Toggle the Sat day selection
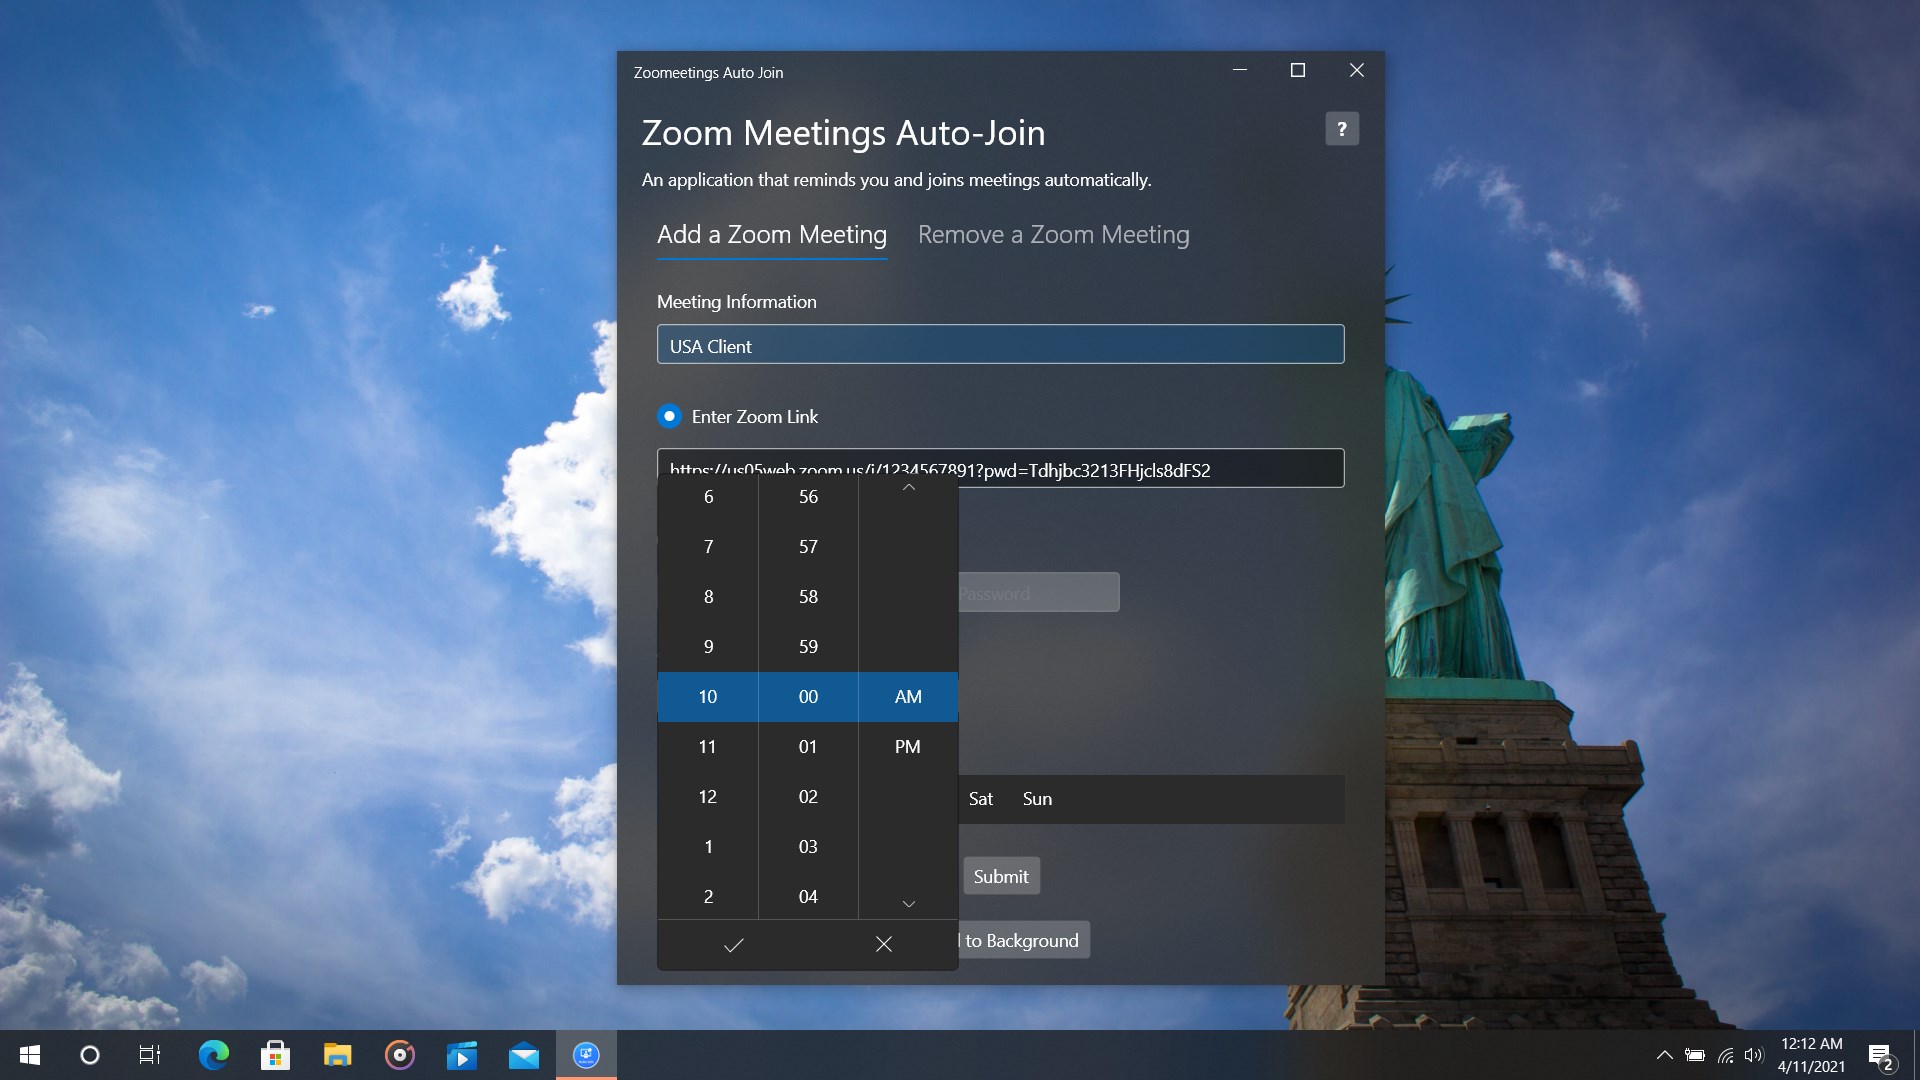Screen dimensions: 1920x1080 [x=981, y=798]
